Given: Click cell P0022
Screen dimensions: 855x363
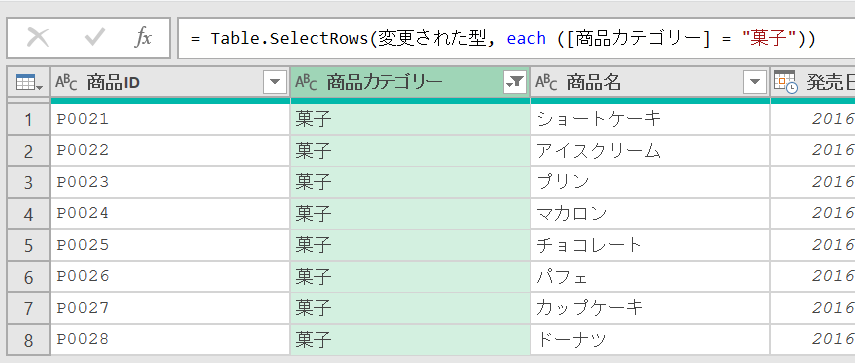Looking at the screenshot, I should click(170, 151).
